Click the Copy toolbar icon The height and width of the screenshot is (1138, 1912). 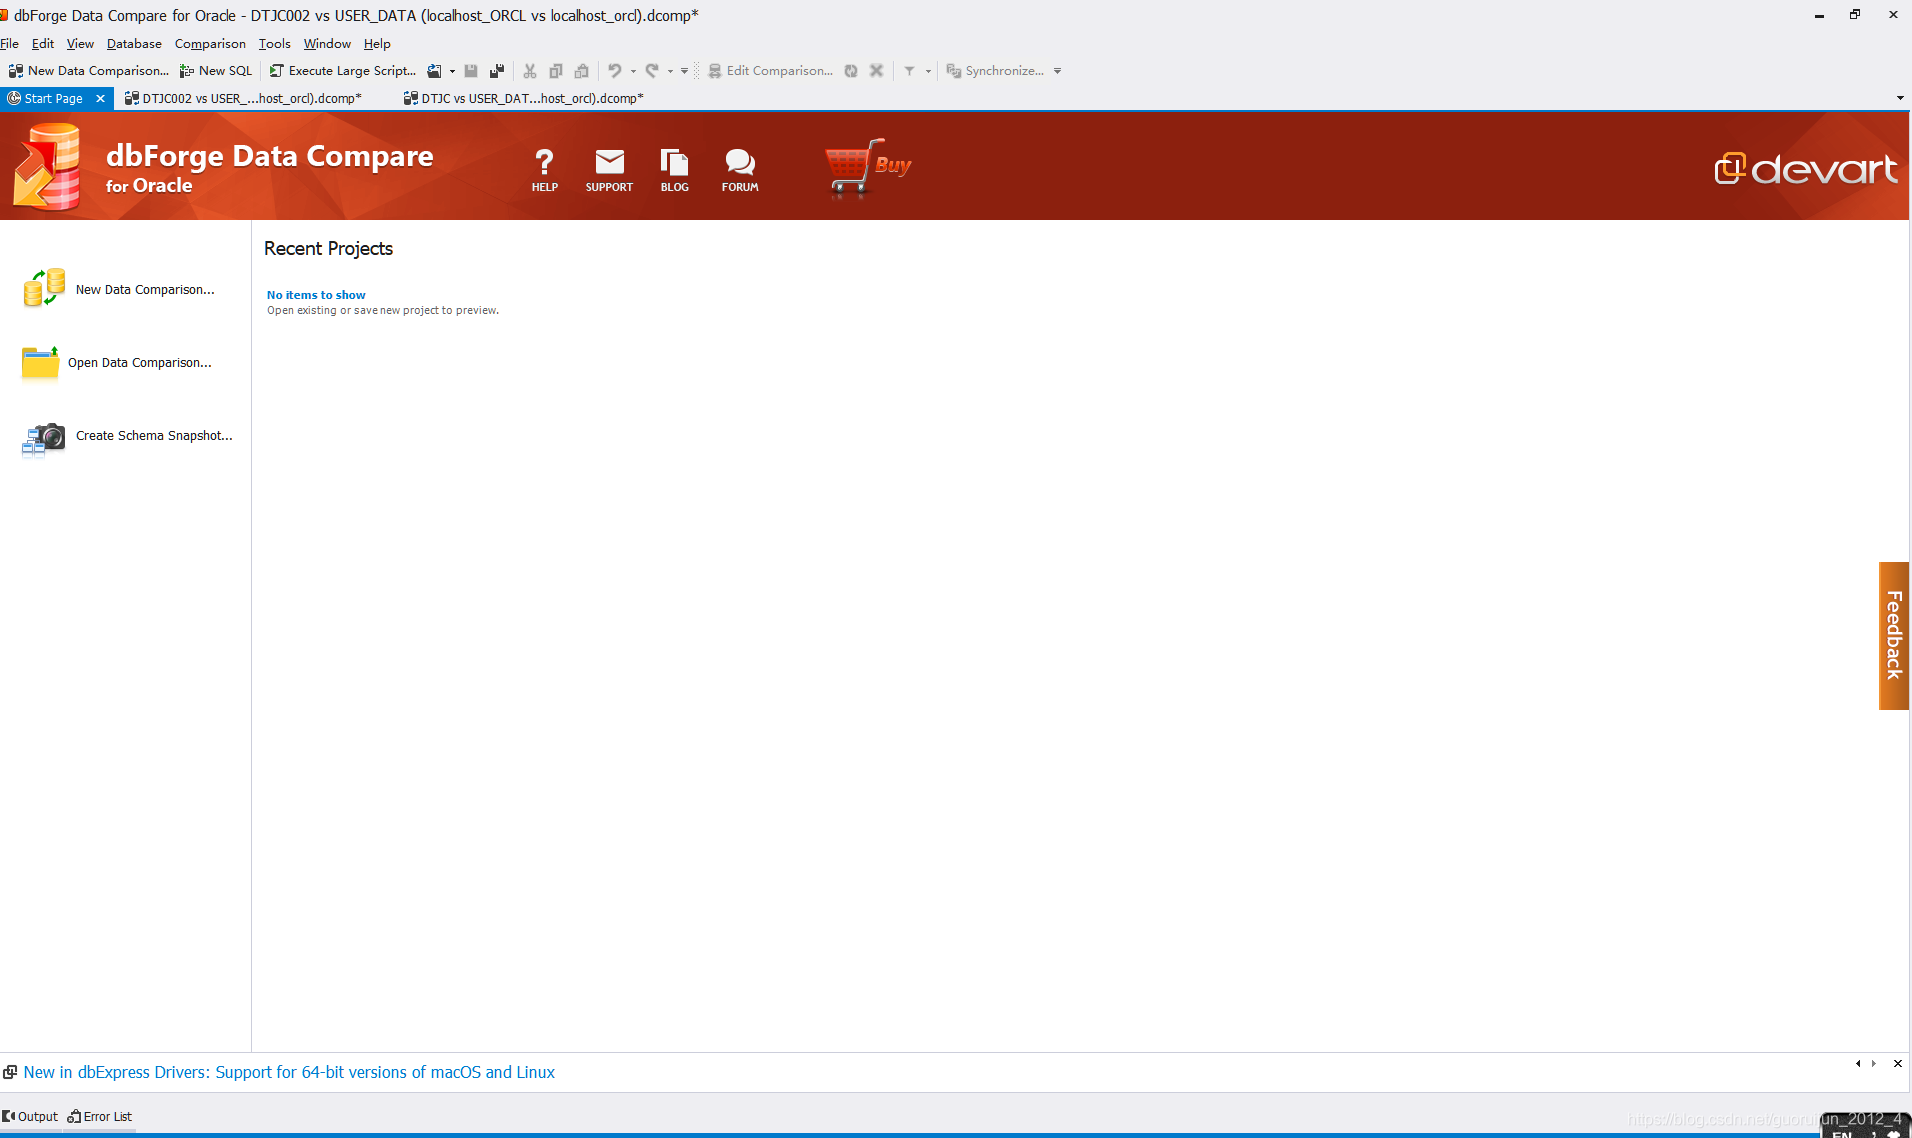[556, 71]
